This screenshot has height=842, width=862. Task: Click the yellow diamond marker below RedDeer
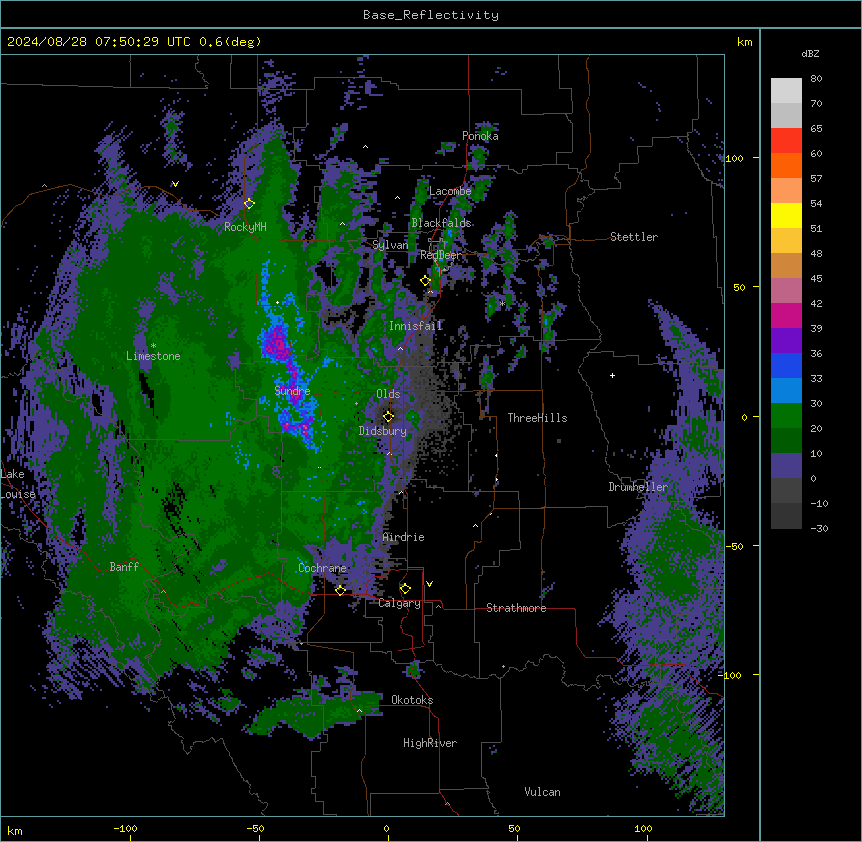coord(426,281)
